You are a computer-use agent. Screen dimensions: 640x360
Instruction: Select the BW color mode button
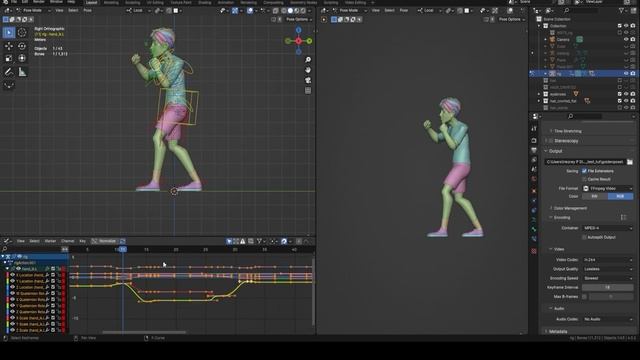595,196
